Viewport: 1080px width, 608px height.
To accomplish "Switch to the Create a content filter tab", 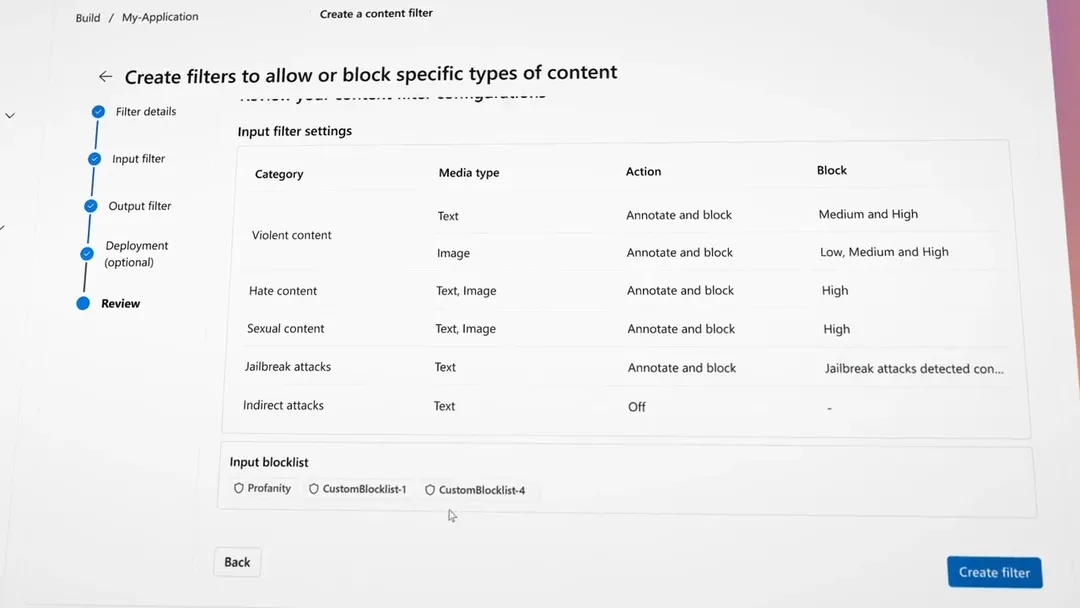I will coord(375,13).
